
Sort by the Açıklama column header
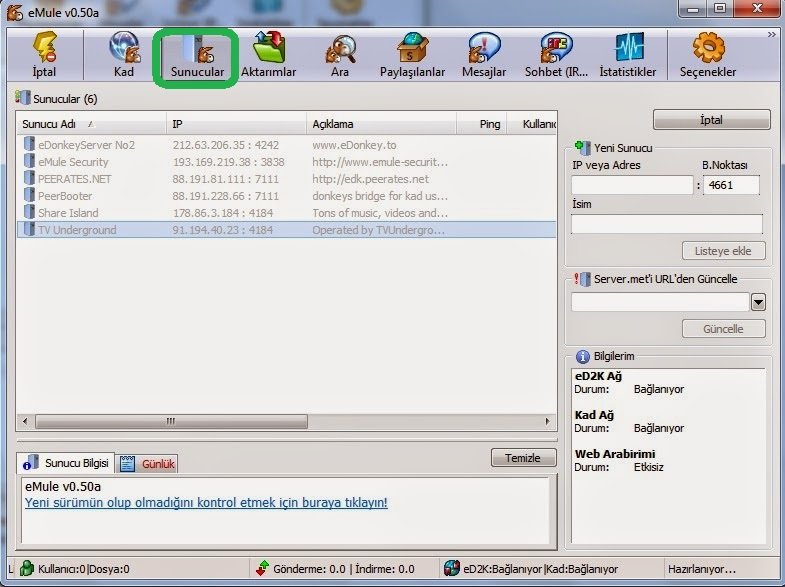click(381, 124)
